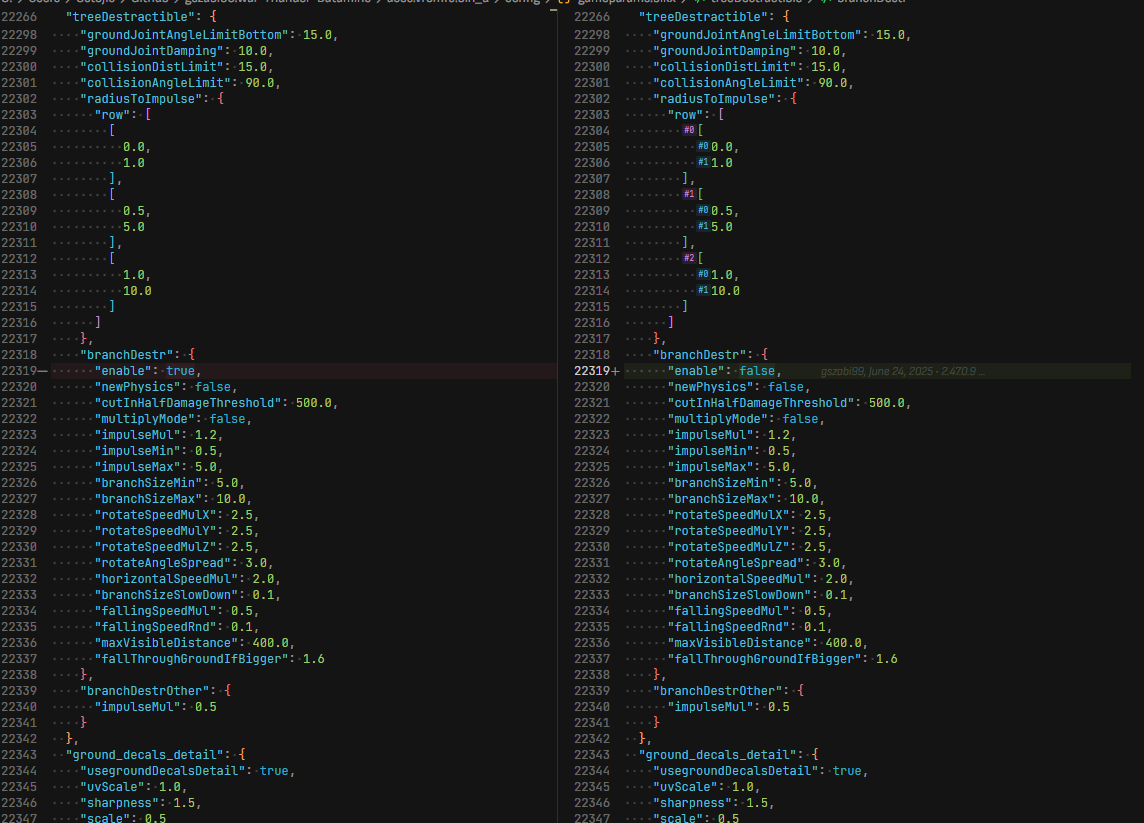The width and height of the screenshot is (1144, 823).
Task: Select line number 22302 in the left pane
Action: [19, 98]
